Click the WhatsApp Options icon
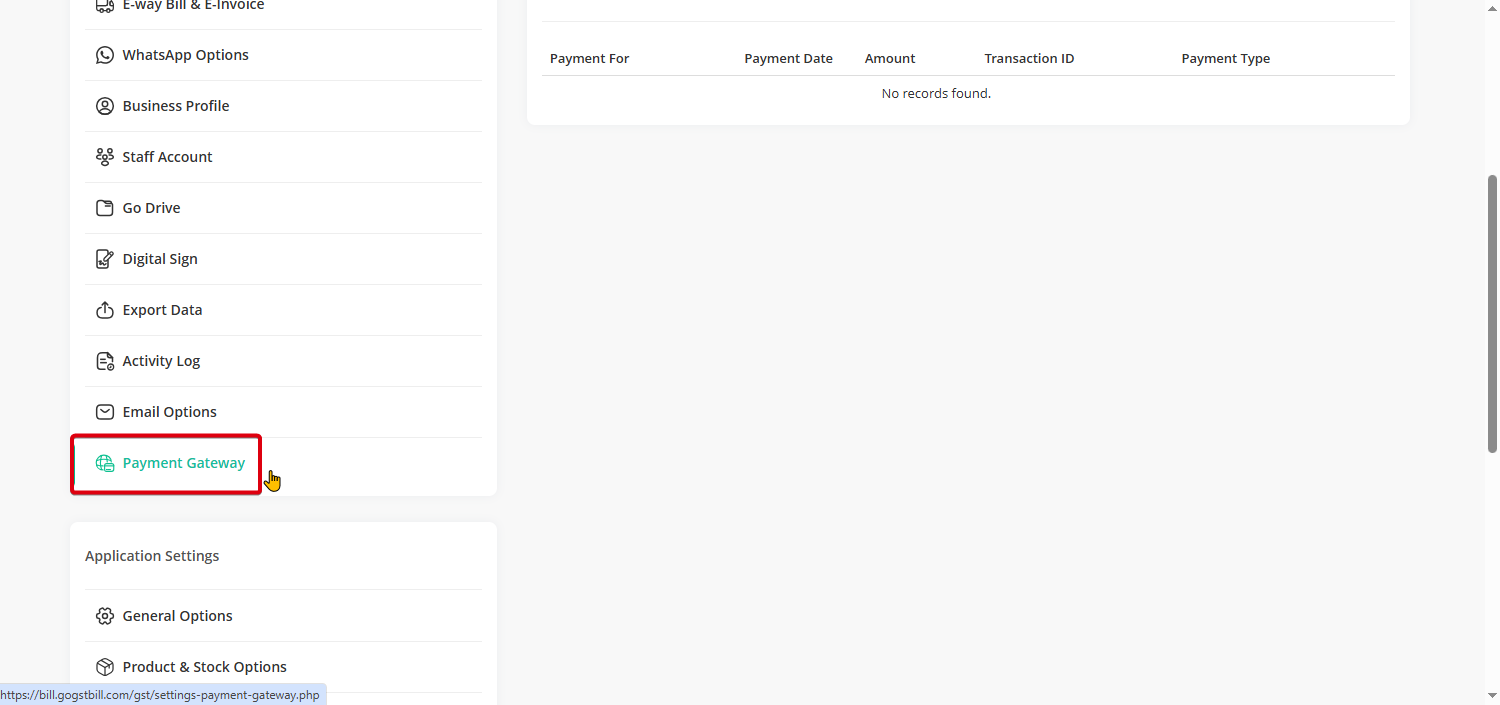 tap(104, 55)
